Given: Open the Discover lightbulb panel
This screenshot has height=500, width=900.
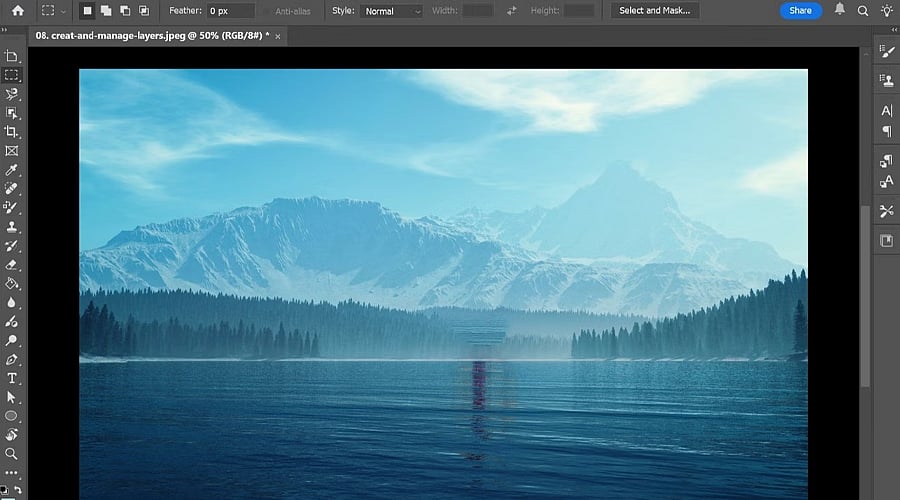Looking at the screenshot, I should [887, 11].
